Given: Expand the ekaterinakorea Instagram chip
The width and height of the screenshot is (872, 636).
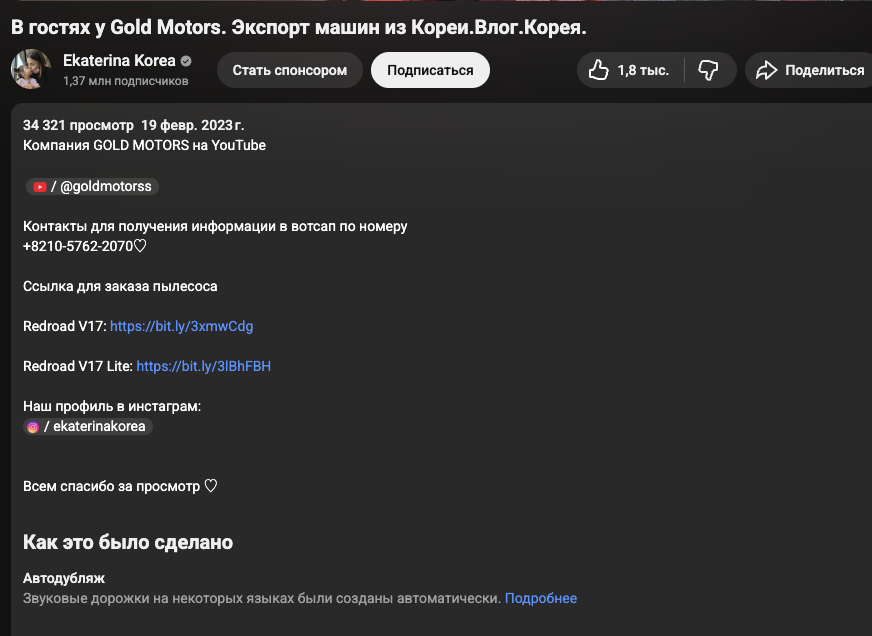Looking at the screenshot, I should [x=87, y=426].
